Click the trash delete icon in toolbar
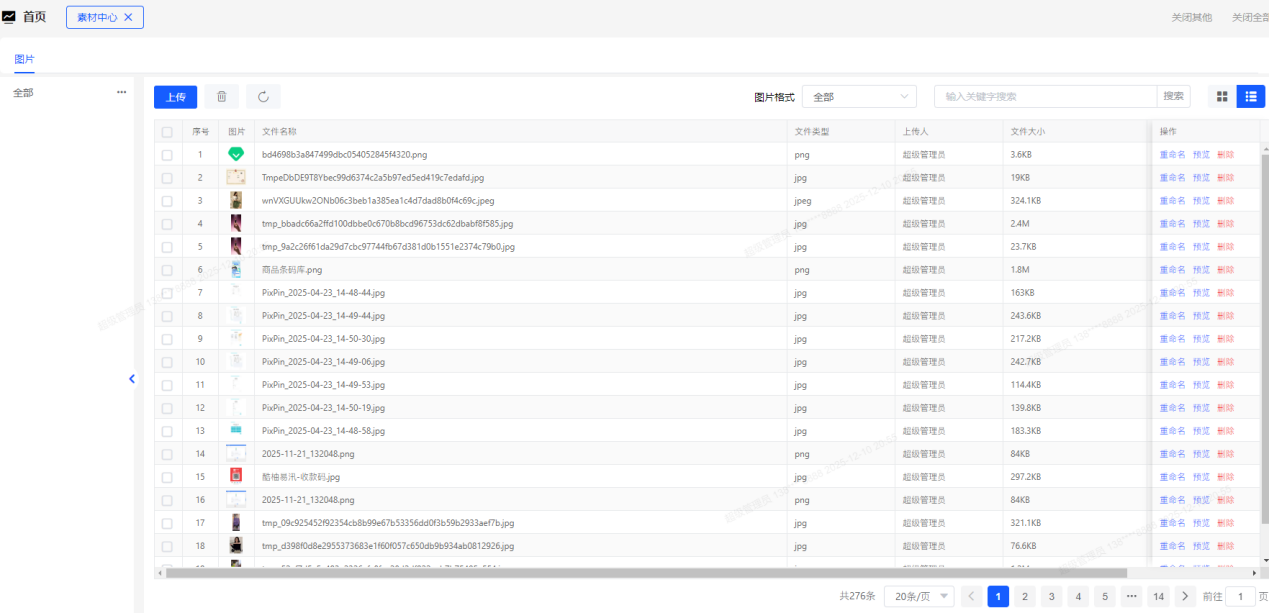The height and width of the screenshot is (613, 1269). (x=221, y=97)
